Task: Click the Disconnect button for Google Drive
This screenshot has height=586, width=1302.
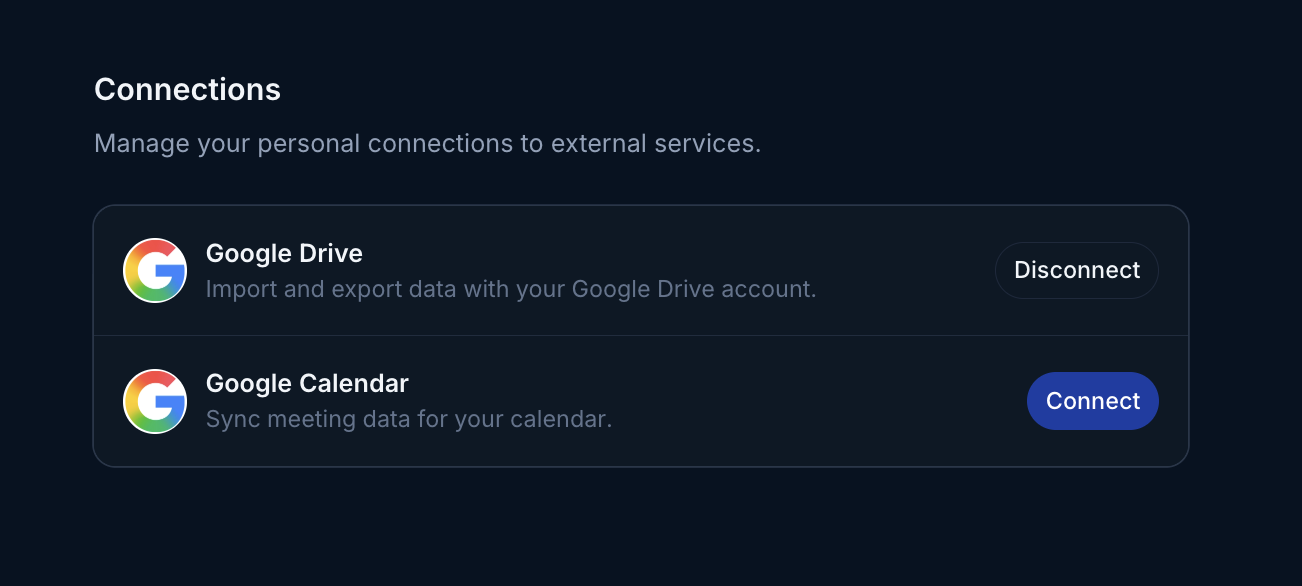Action: point(1077,270)
